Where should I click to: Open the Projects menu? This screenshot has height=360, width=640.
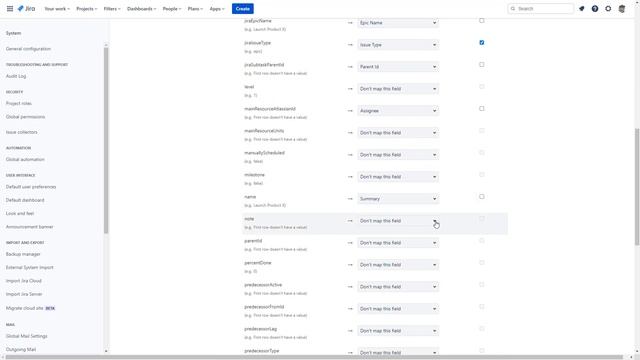coord(87,9)
